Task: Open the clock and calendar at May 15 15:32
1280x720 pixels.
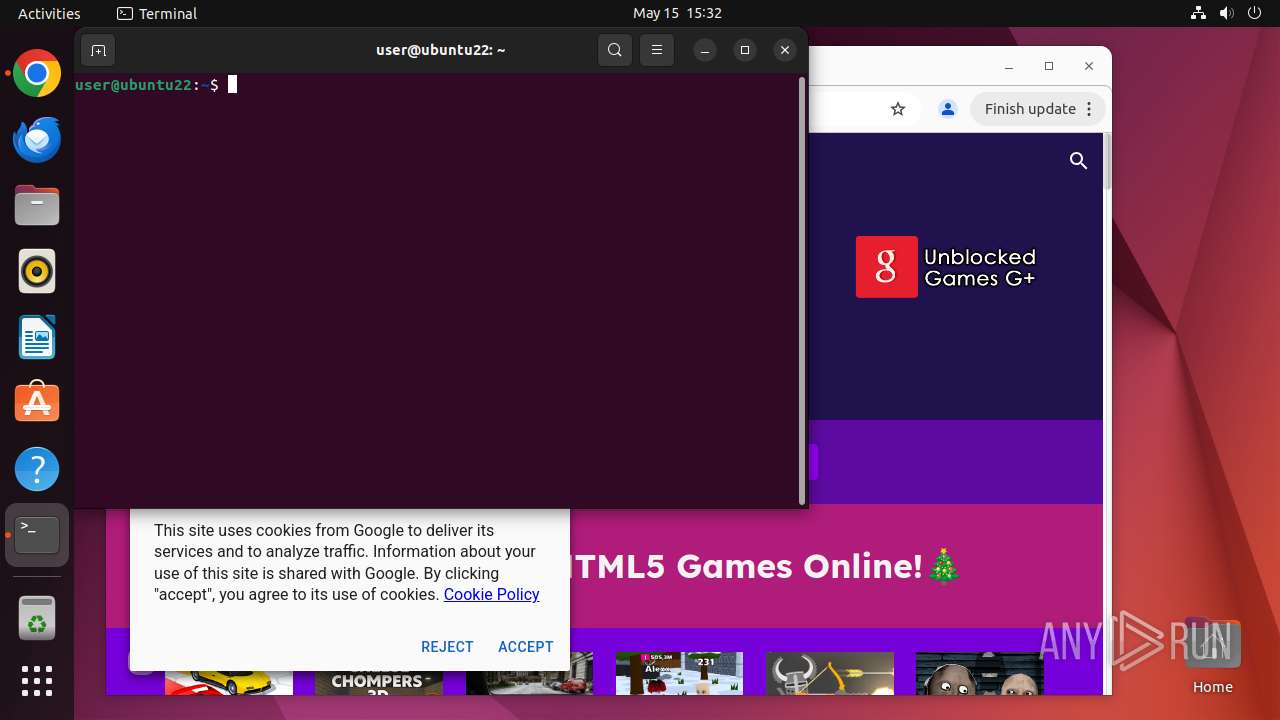Action: [677, 13]
